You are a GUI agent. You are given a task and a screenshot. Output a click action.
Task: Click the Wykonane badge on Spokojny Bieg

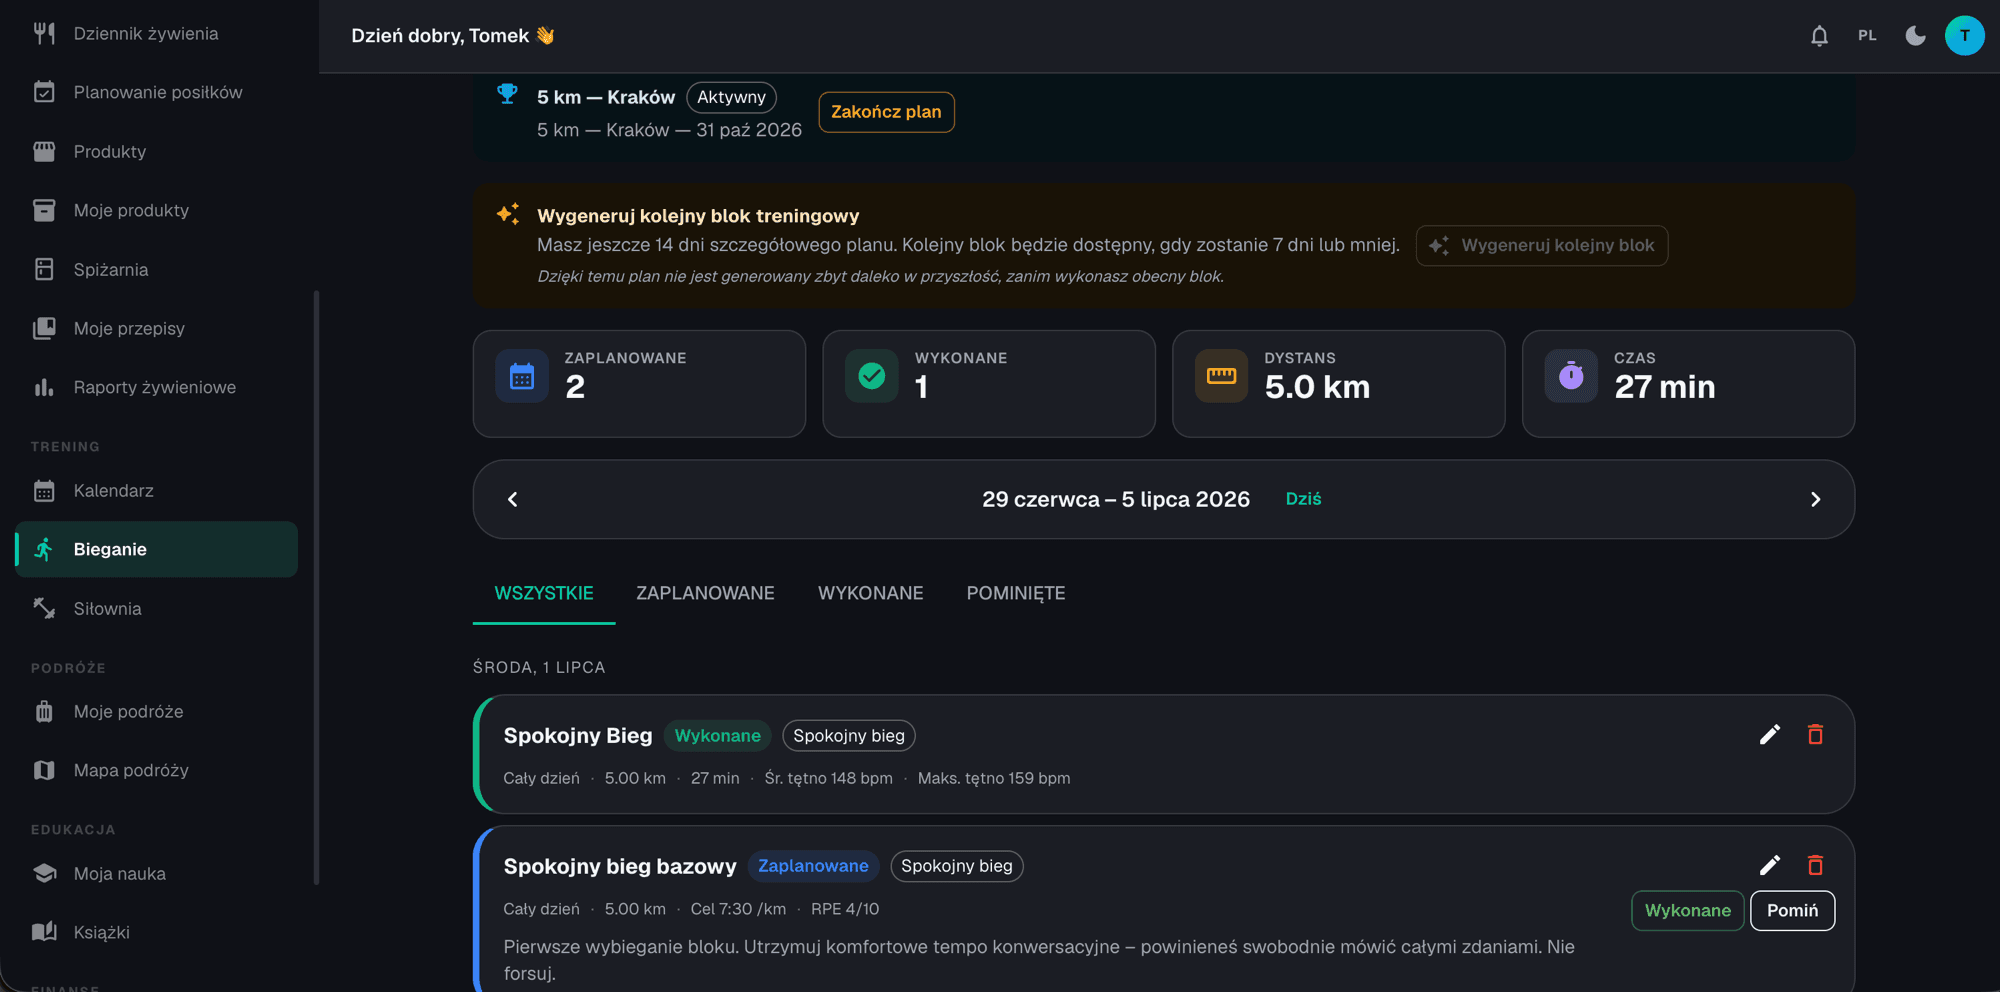(x=717, y=735)
